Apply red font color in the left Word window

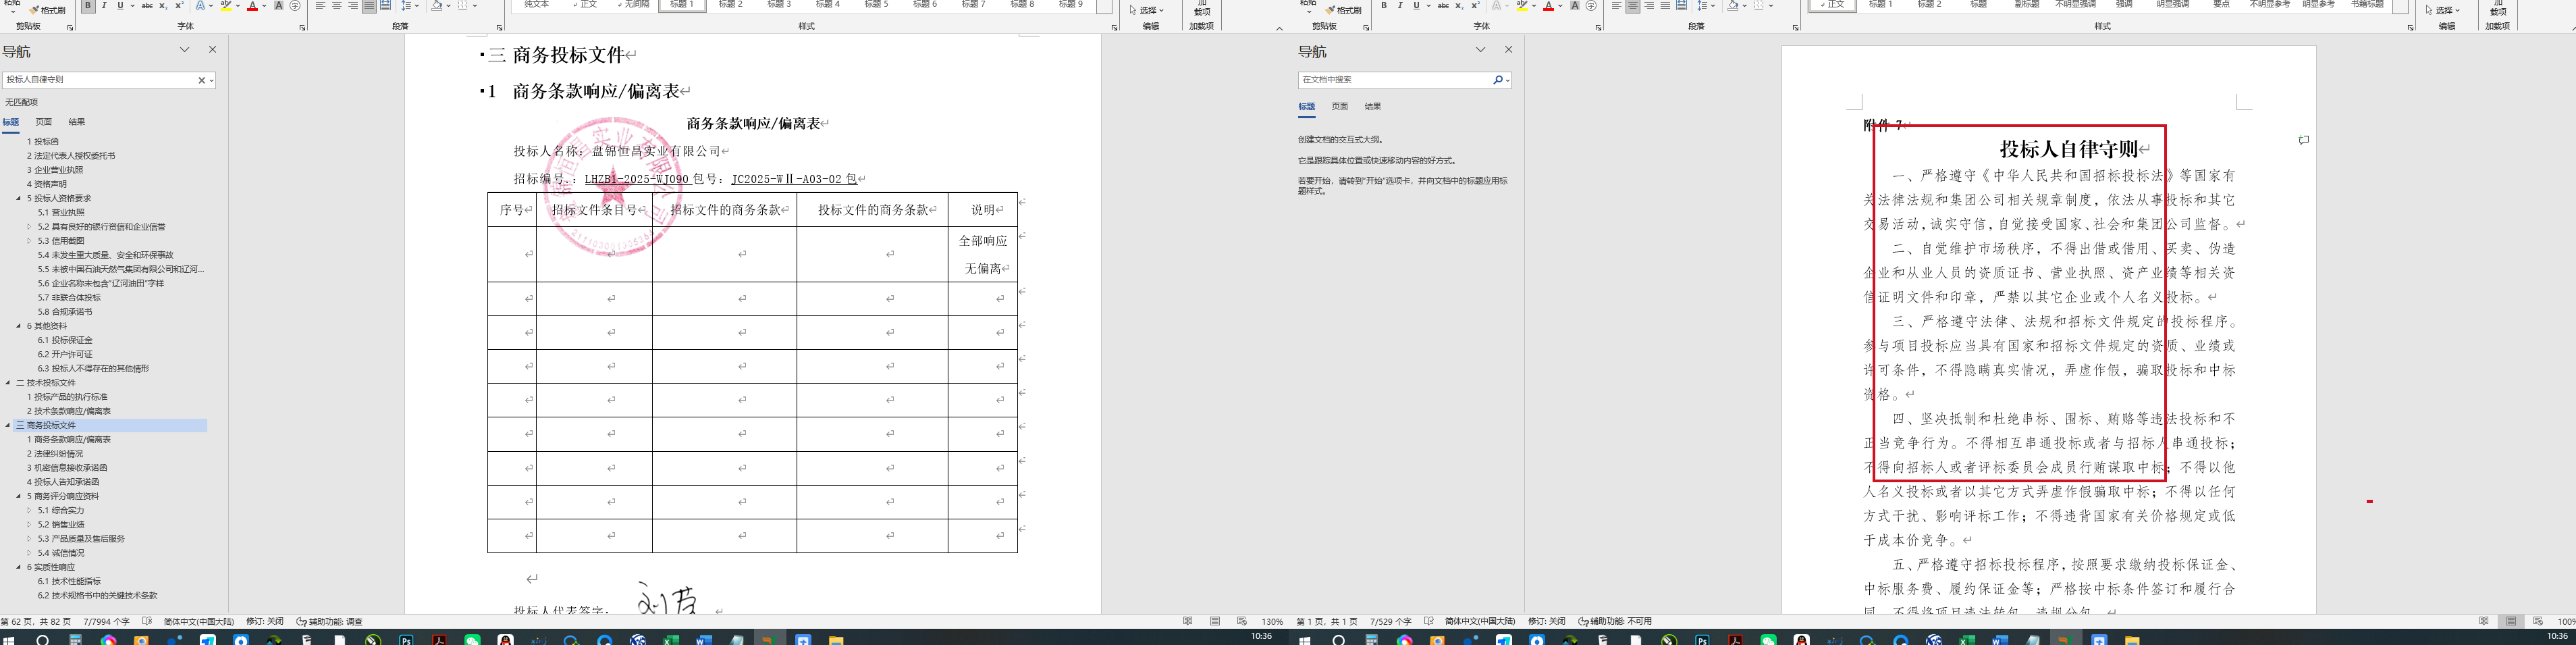(x=252, y=6)
